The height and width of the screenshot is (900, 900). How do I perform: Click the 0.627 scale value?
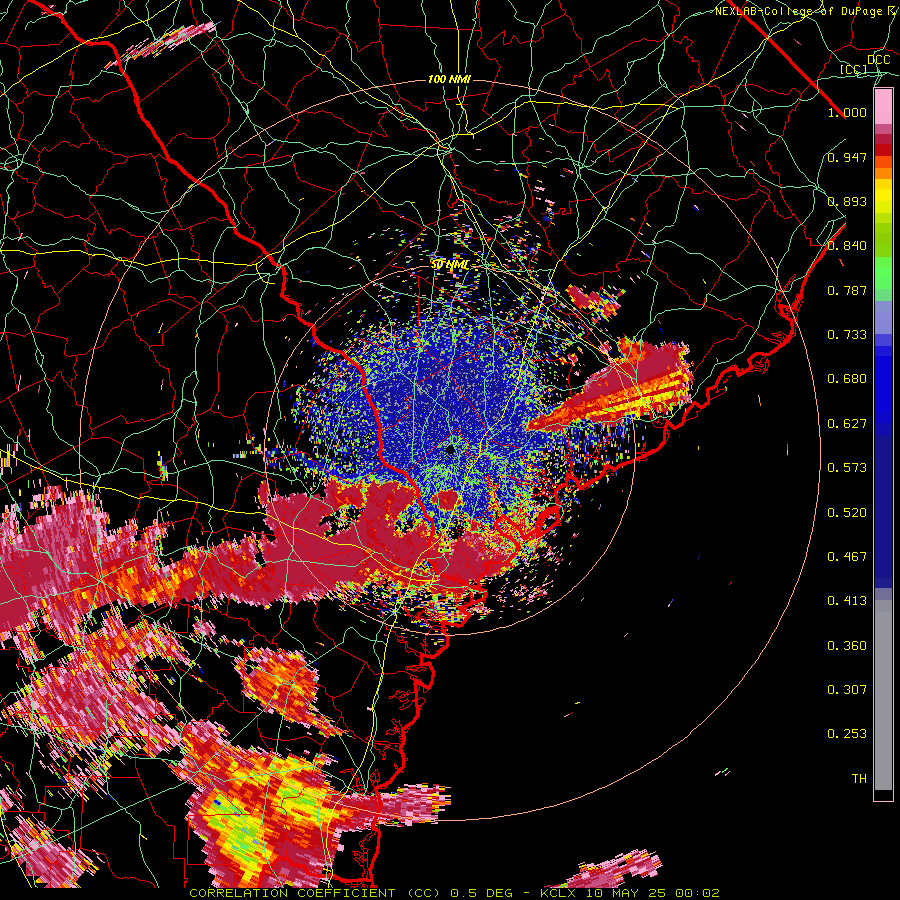(x=847, y=424)
